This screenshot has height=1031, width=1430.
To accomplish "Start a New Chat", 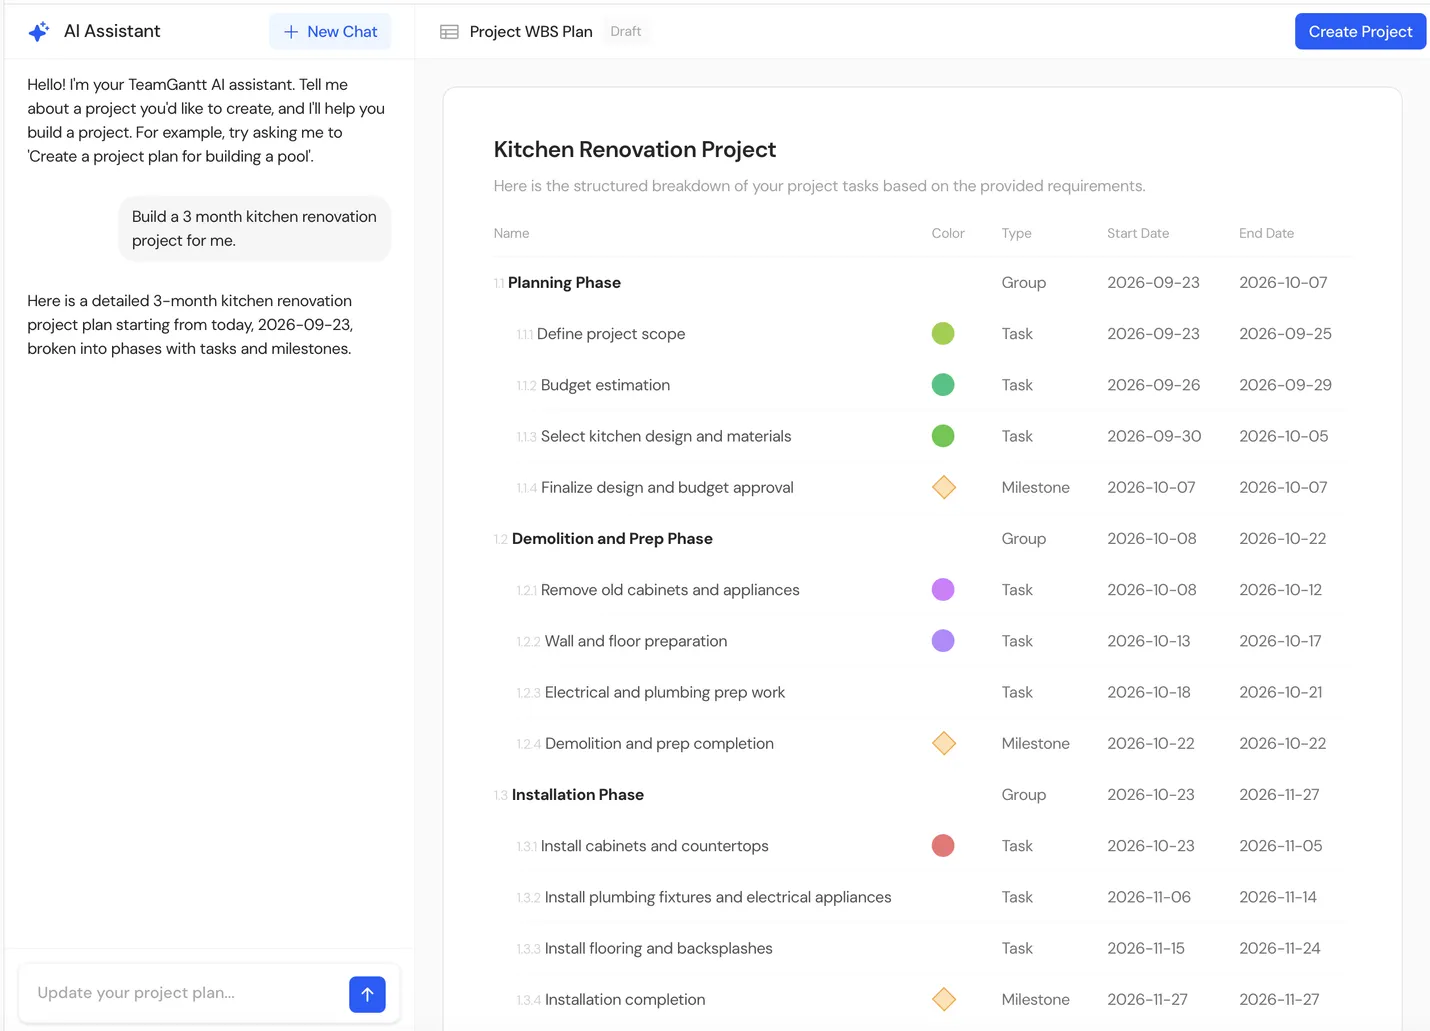I will coord(330,32).
